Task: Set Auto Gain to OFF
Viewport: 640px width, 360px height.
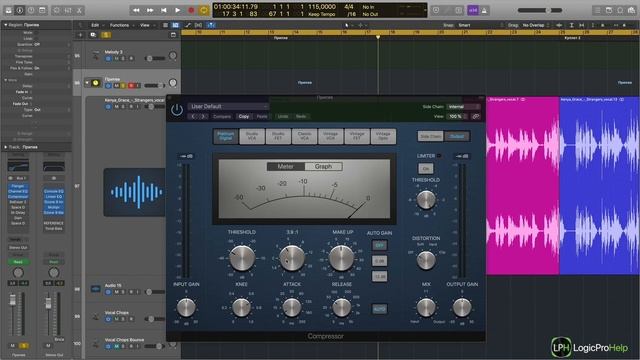Action: [380, 245]
